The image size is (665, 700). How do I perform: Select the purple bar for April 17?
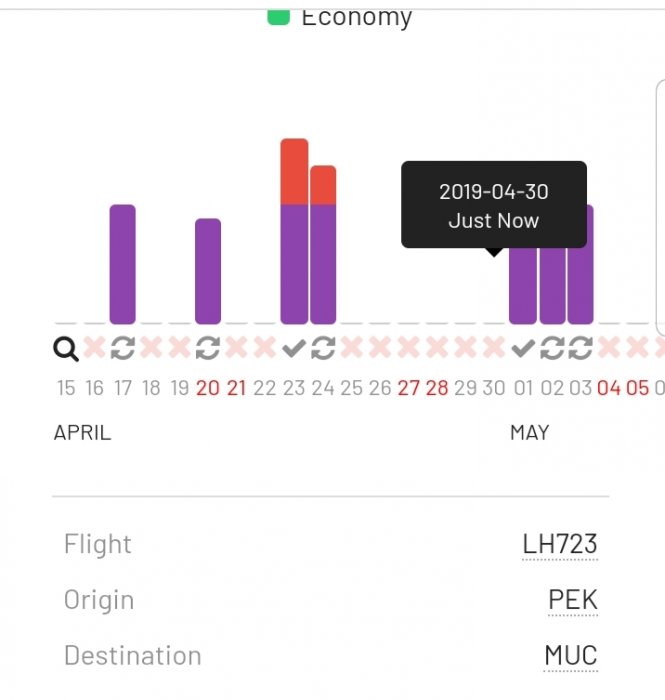pyautogui.click(x=122, y=264)
